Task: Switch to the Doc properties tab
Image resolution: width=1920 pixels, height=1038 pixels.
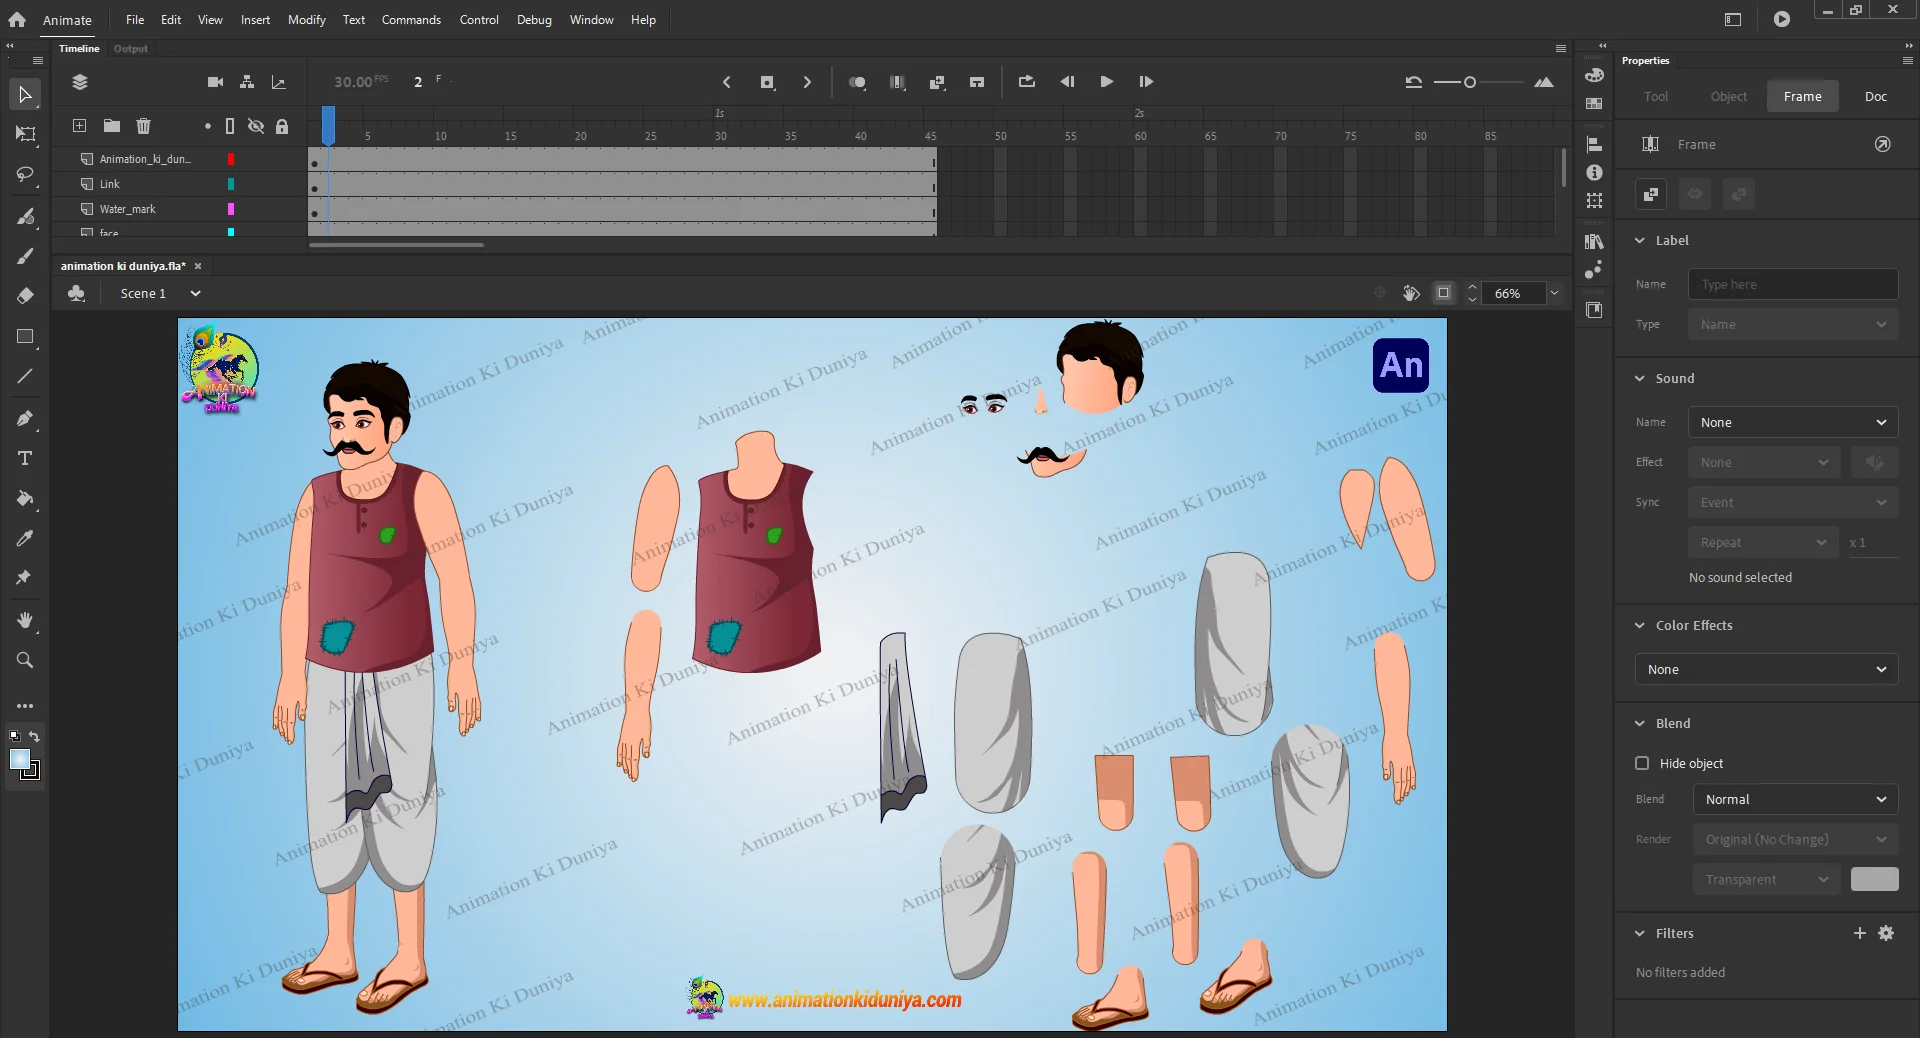Action: point(1875,96)
